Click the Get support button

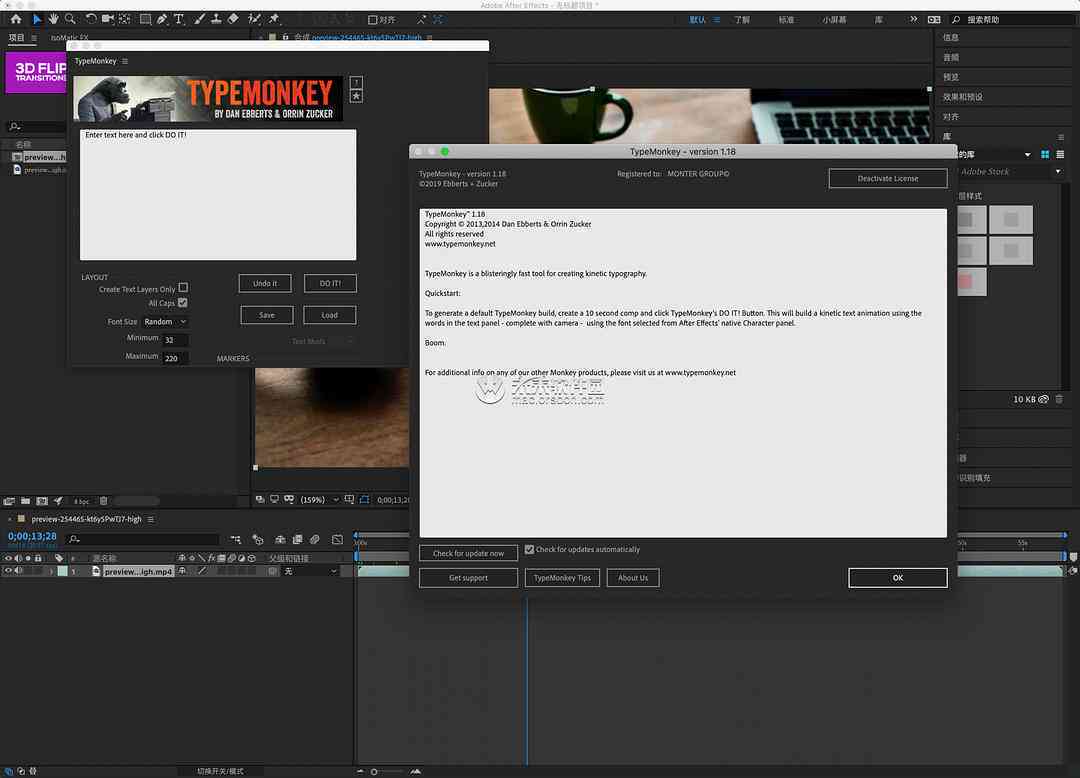[468, 578]
